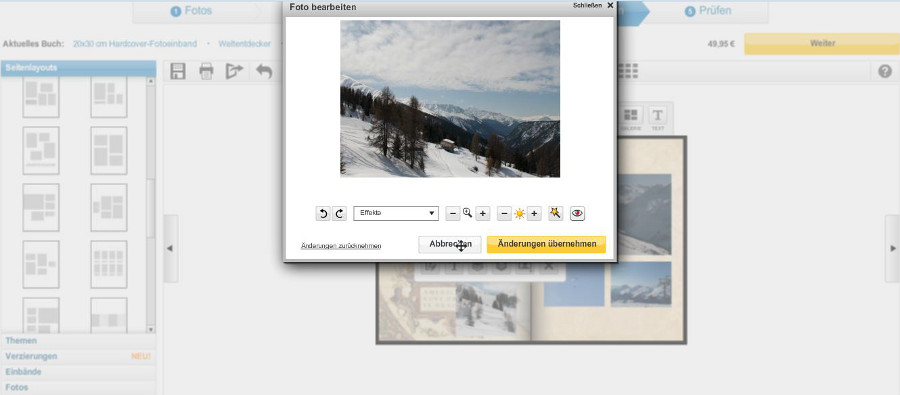The width and height of the screenshot is (900, 395).
Task: Go to the previous page with the left arrow
Action: 170,248
